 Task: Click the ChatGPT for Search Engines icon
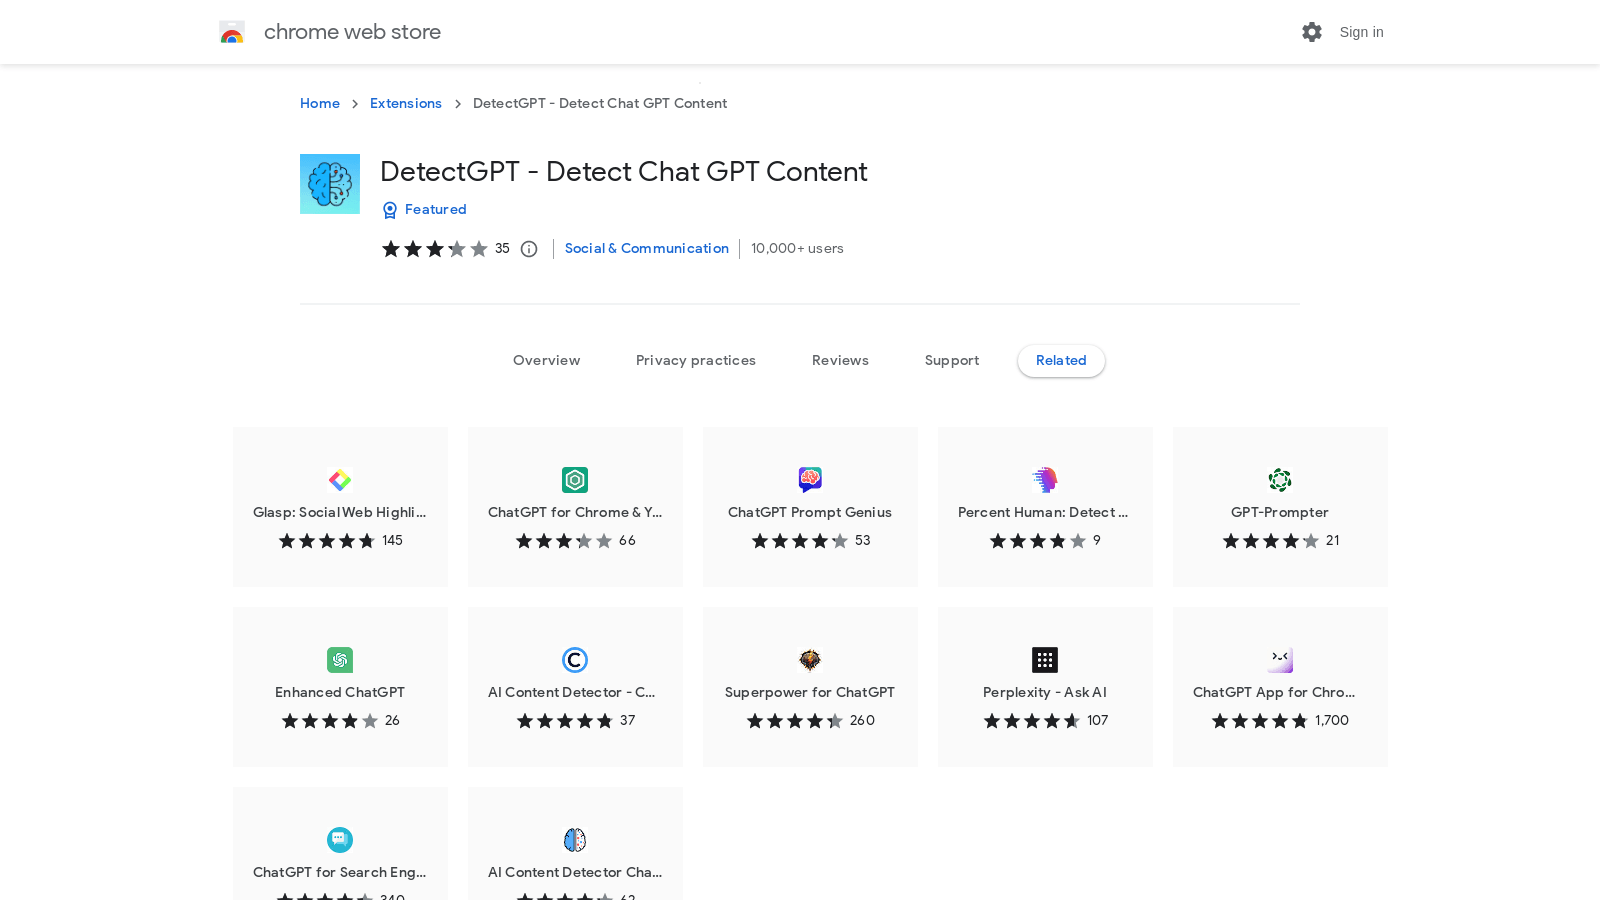pyautogui.click(x=340, y=840)
